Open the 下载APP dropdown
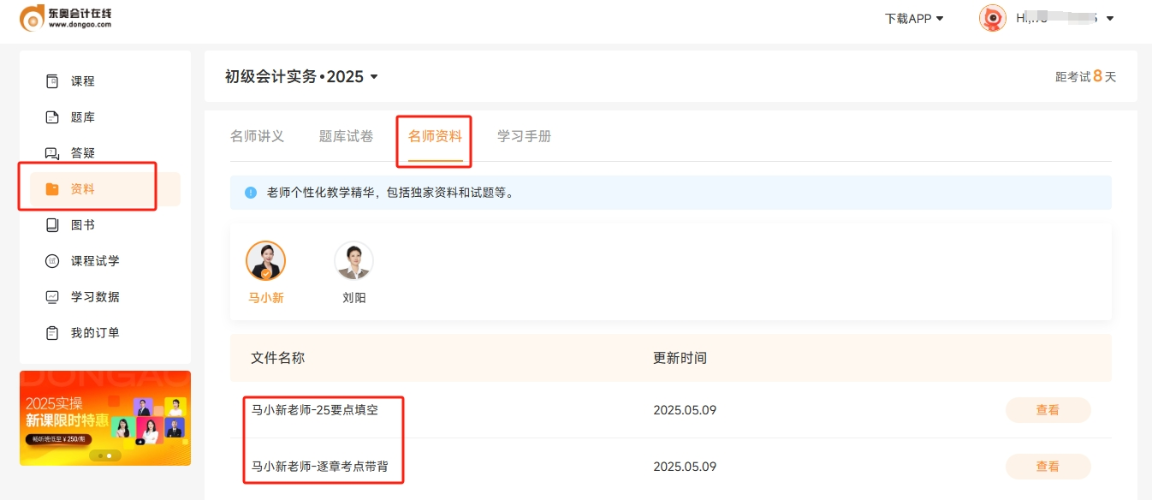 point(914,18)
